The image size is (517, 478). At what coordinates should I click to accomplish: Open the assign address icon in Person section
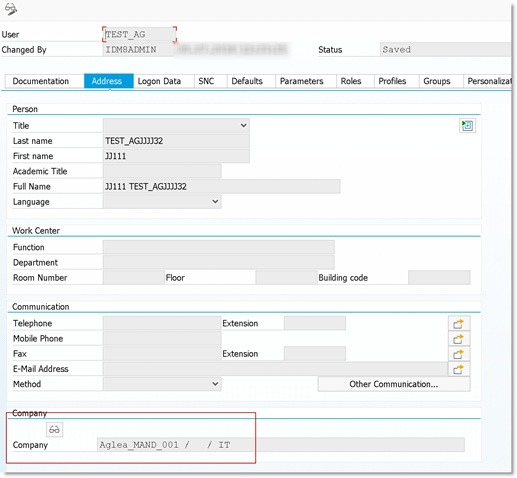467,126
